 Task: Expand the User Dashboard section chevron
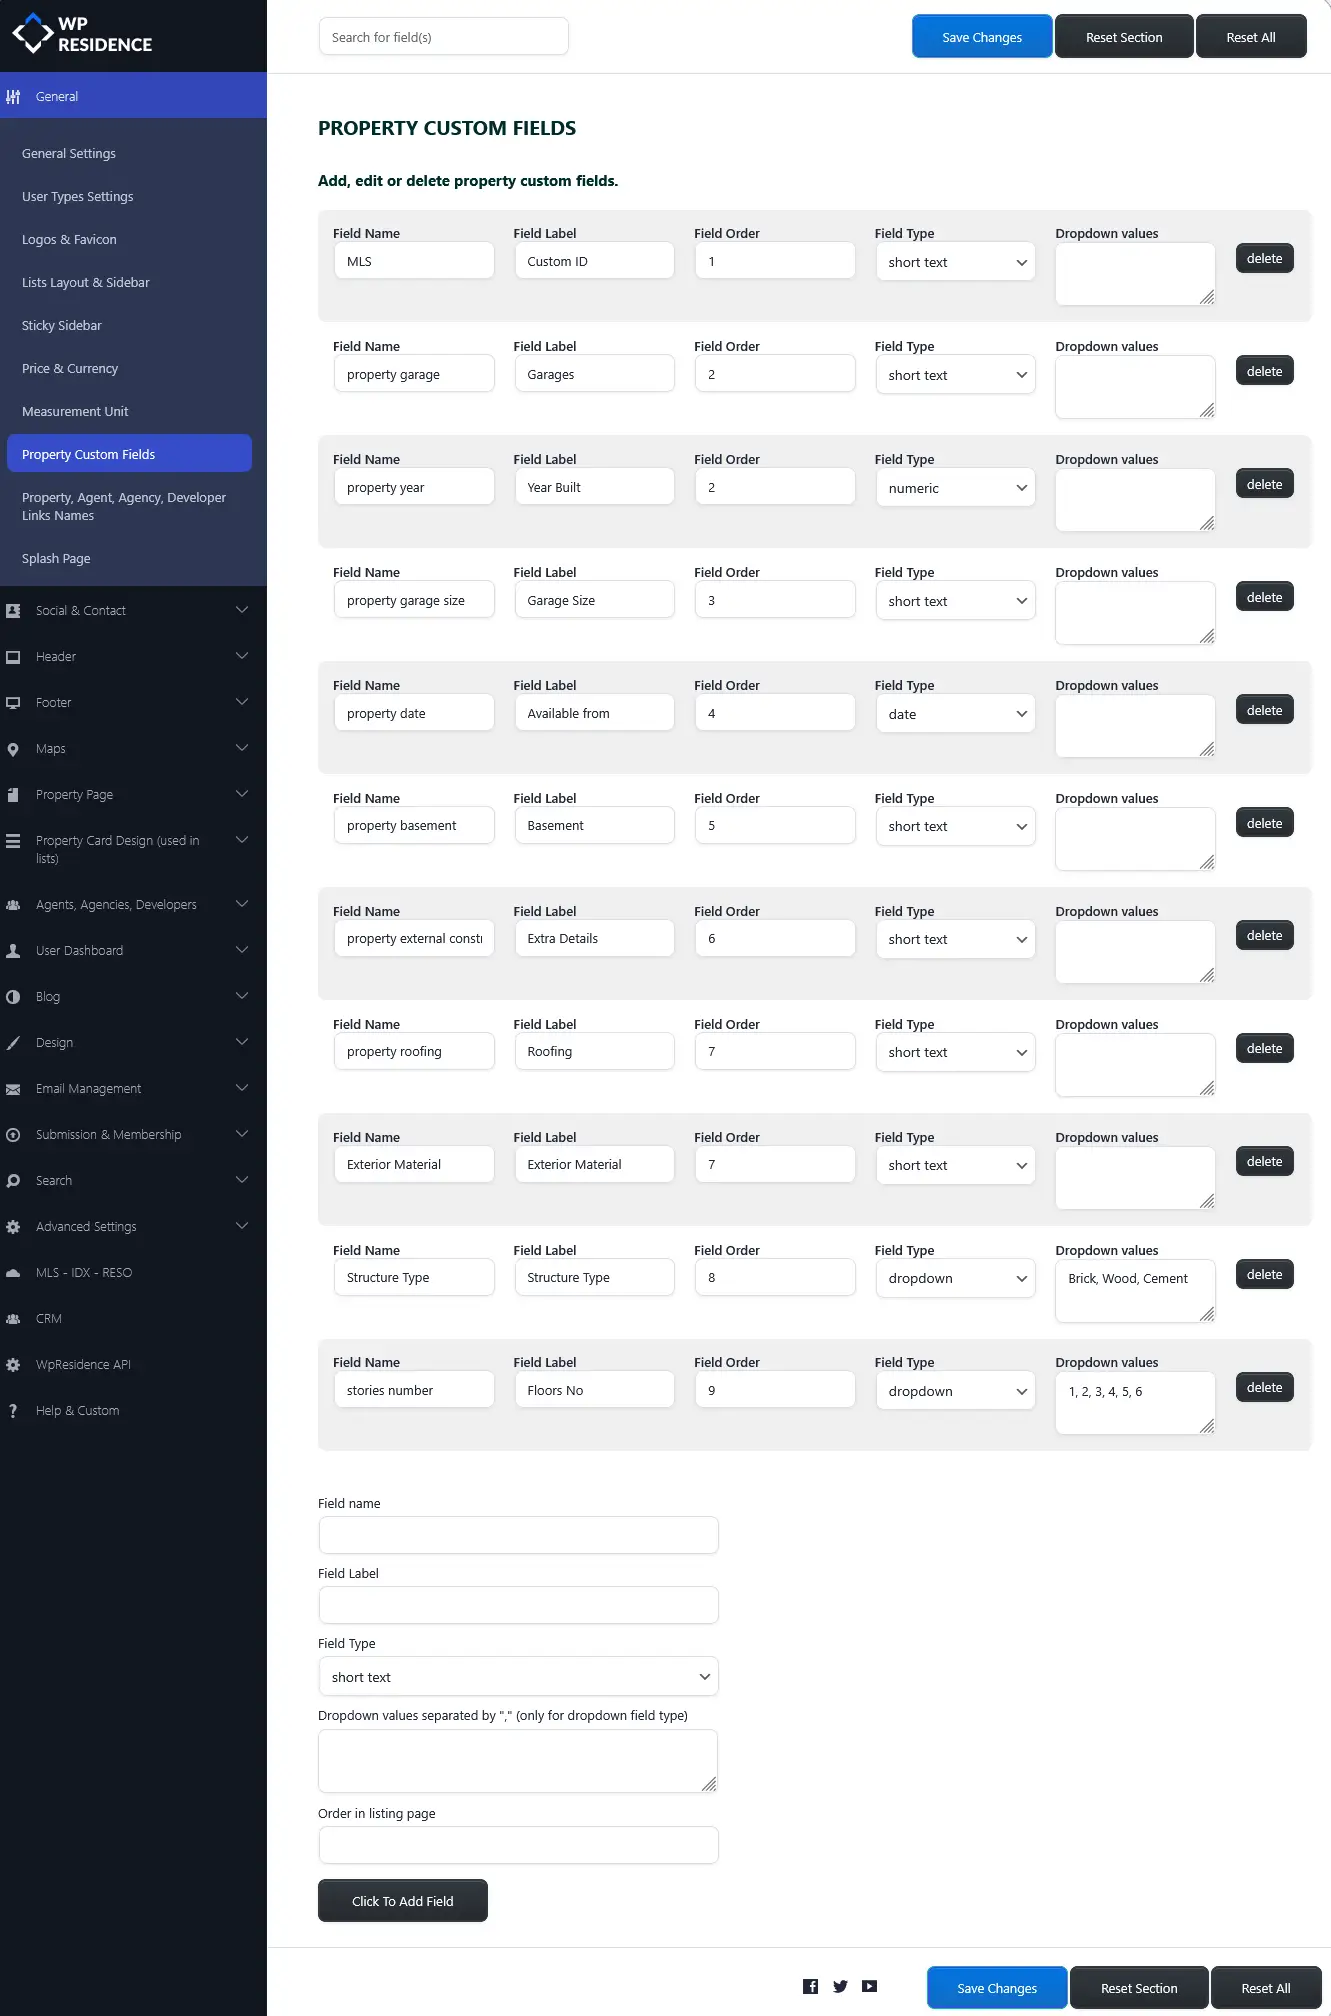[x=241, y=950]
